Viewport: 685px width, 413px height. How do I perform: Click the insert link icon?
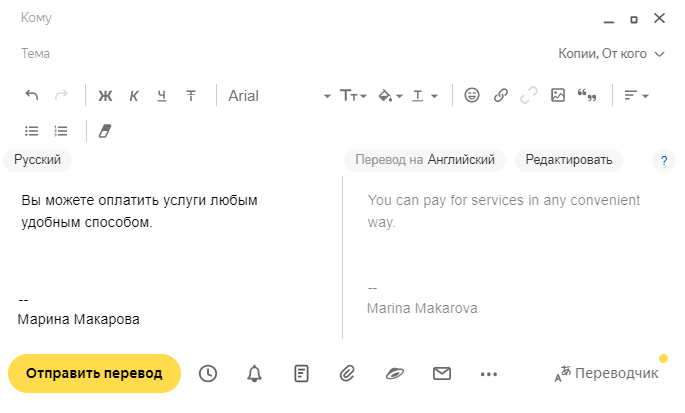[x=501, y=96]
